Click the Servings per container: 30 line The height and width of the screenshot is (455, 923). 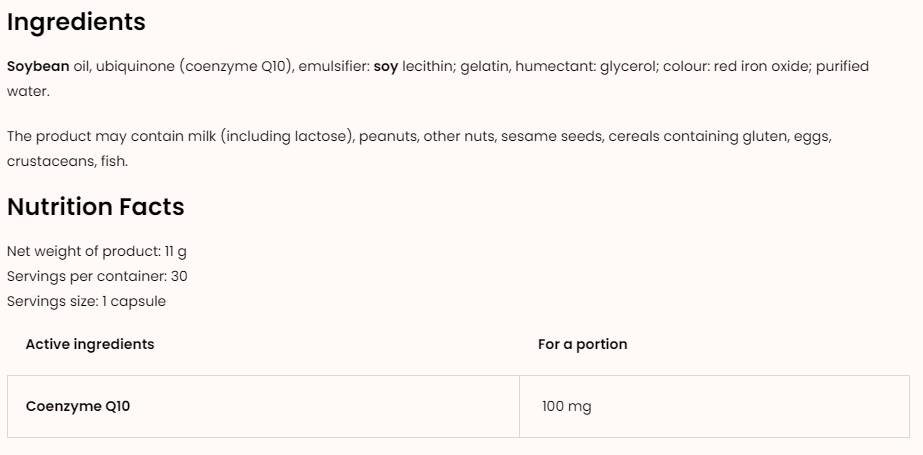(x=97, y=276)
